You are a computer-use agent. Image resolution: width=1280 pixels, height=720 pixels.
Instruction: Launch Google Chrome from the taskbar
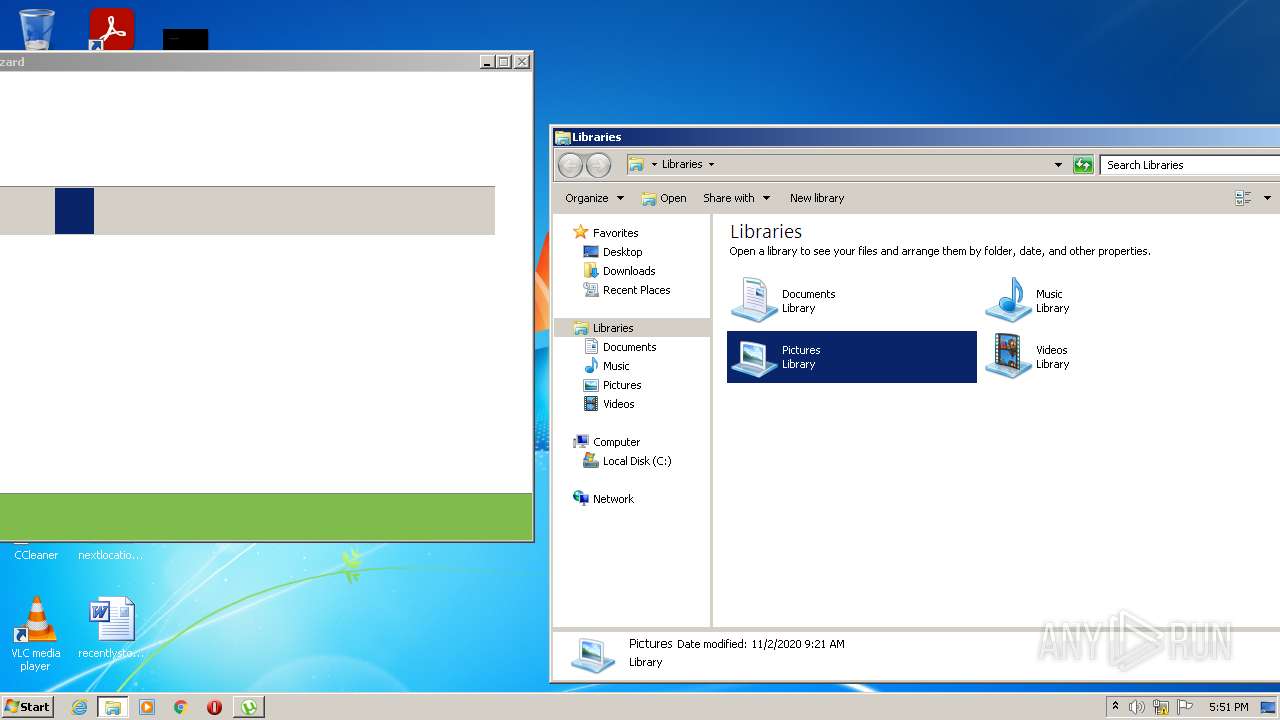(181, 707)
